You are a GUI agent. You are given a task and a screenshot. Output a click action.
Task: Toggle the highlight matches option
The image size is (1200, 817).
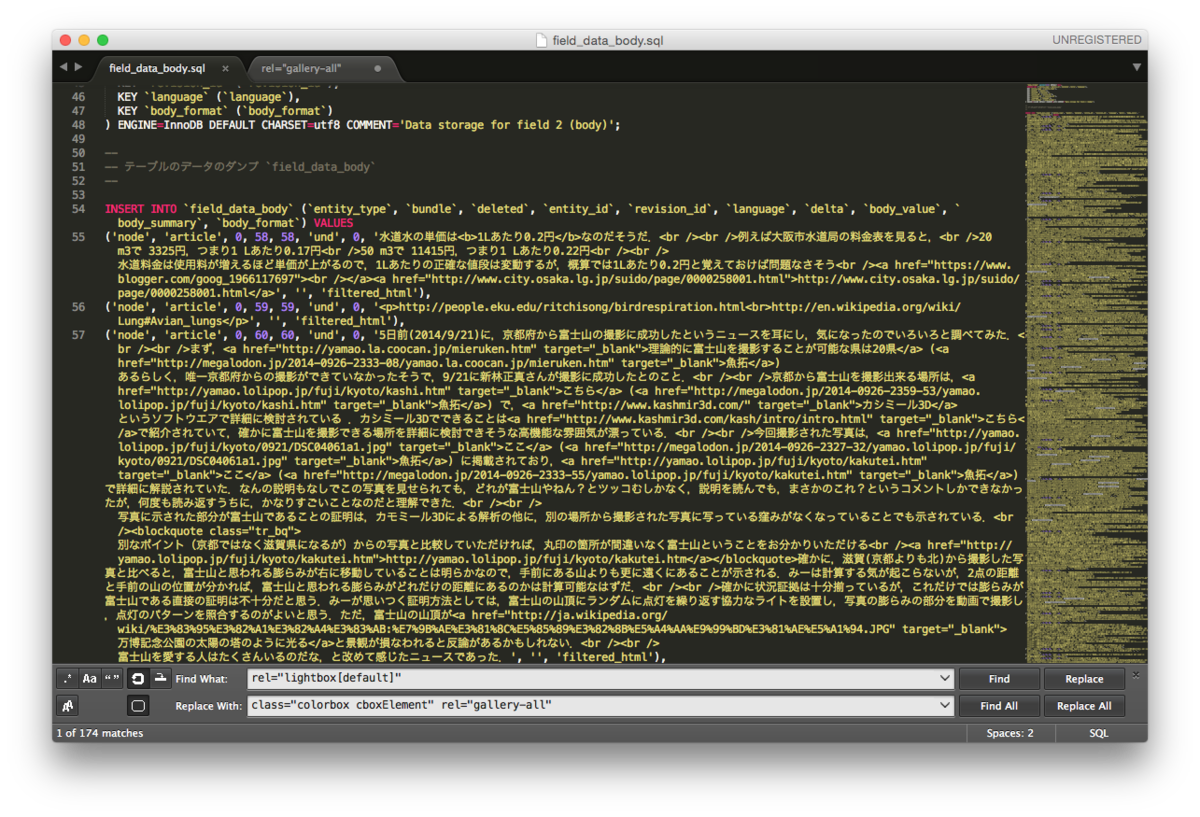coord(138,706)
